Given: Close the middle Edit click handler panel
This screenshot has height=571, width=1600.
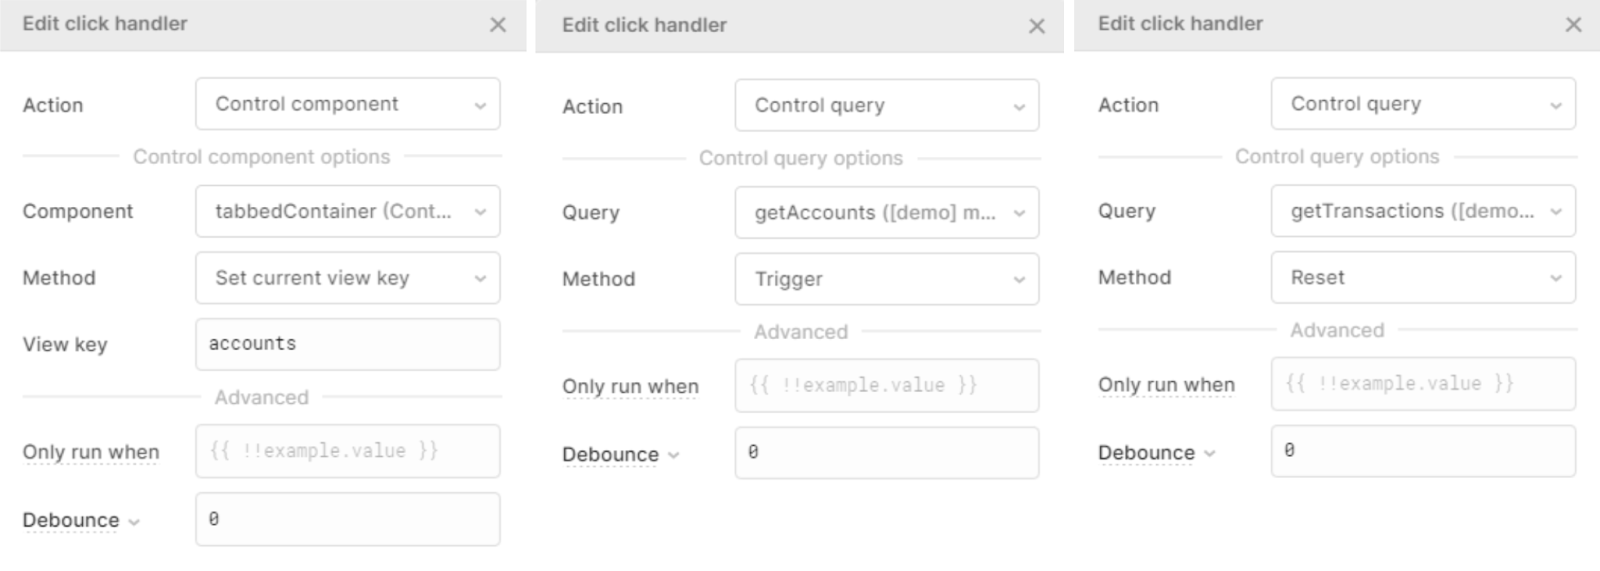Looking at the screenshot, I should (1037, 26).
